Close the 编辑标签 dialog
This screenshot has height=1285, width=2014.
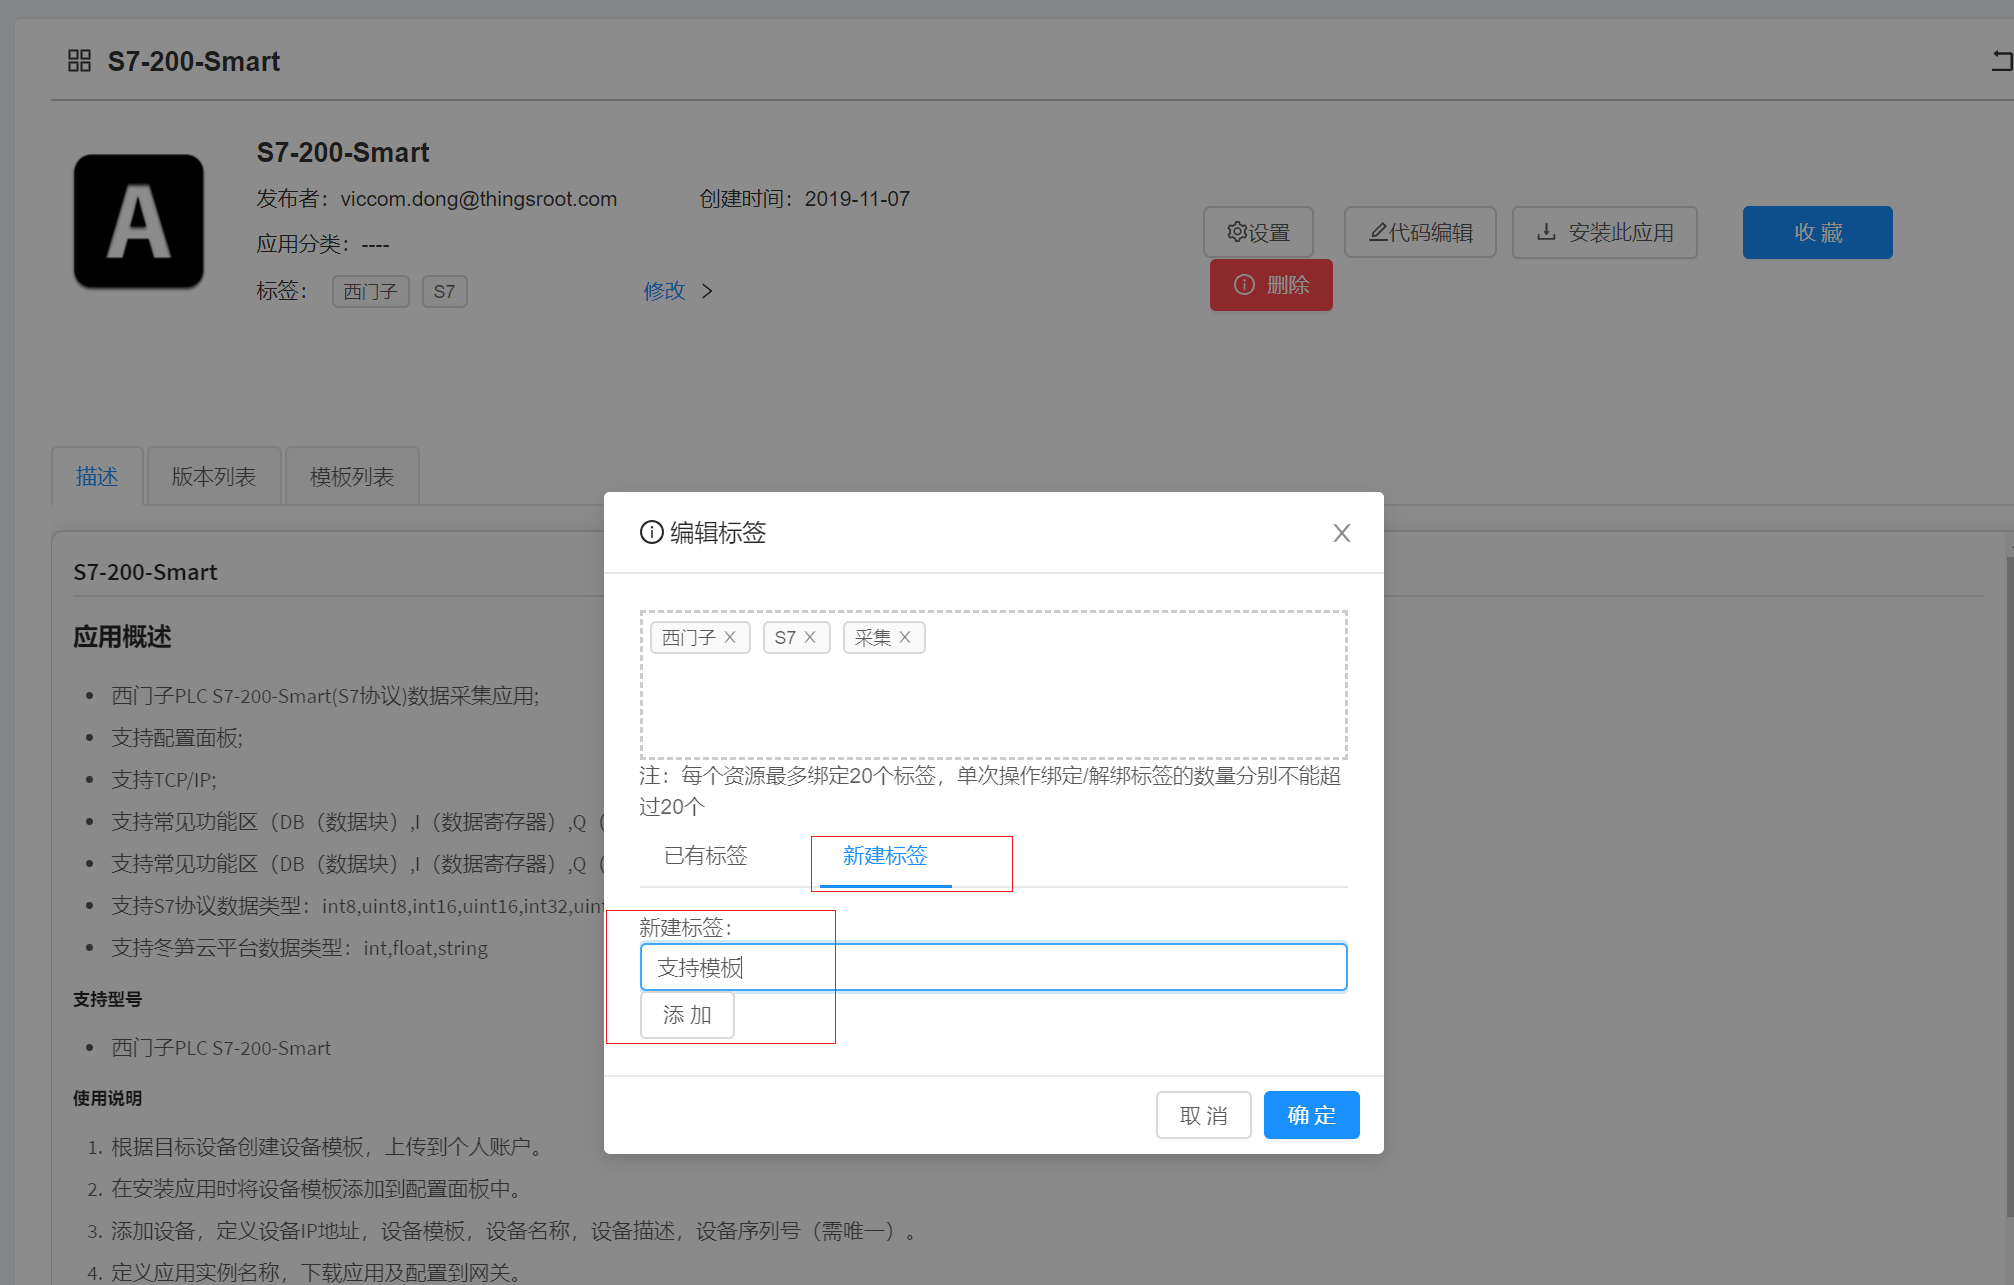click(x=1341, y=533)
